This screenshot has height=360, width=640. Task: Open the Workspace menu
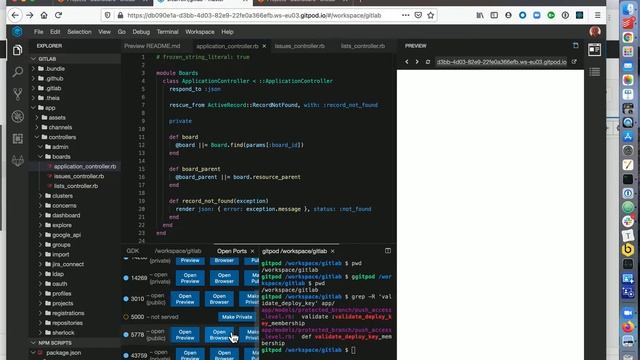point(200,32)
